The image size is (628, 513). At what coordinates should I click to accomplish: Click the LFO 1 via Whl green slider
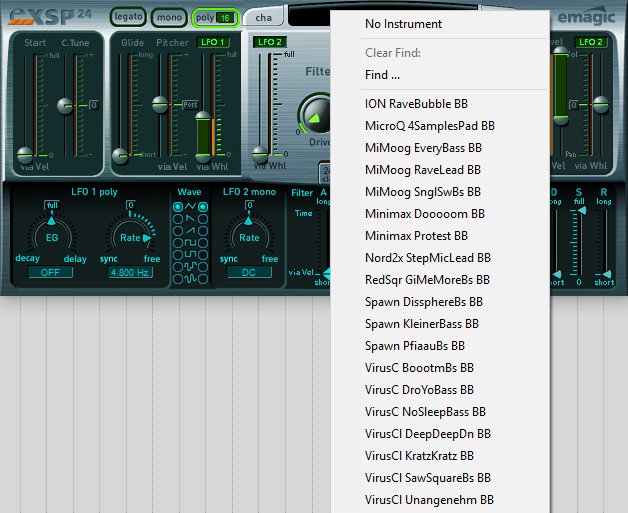click(203, 135)
